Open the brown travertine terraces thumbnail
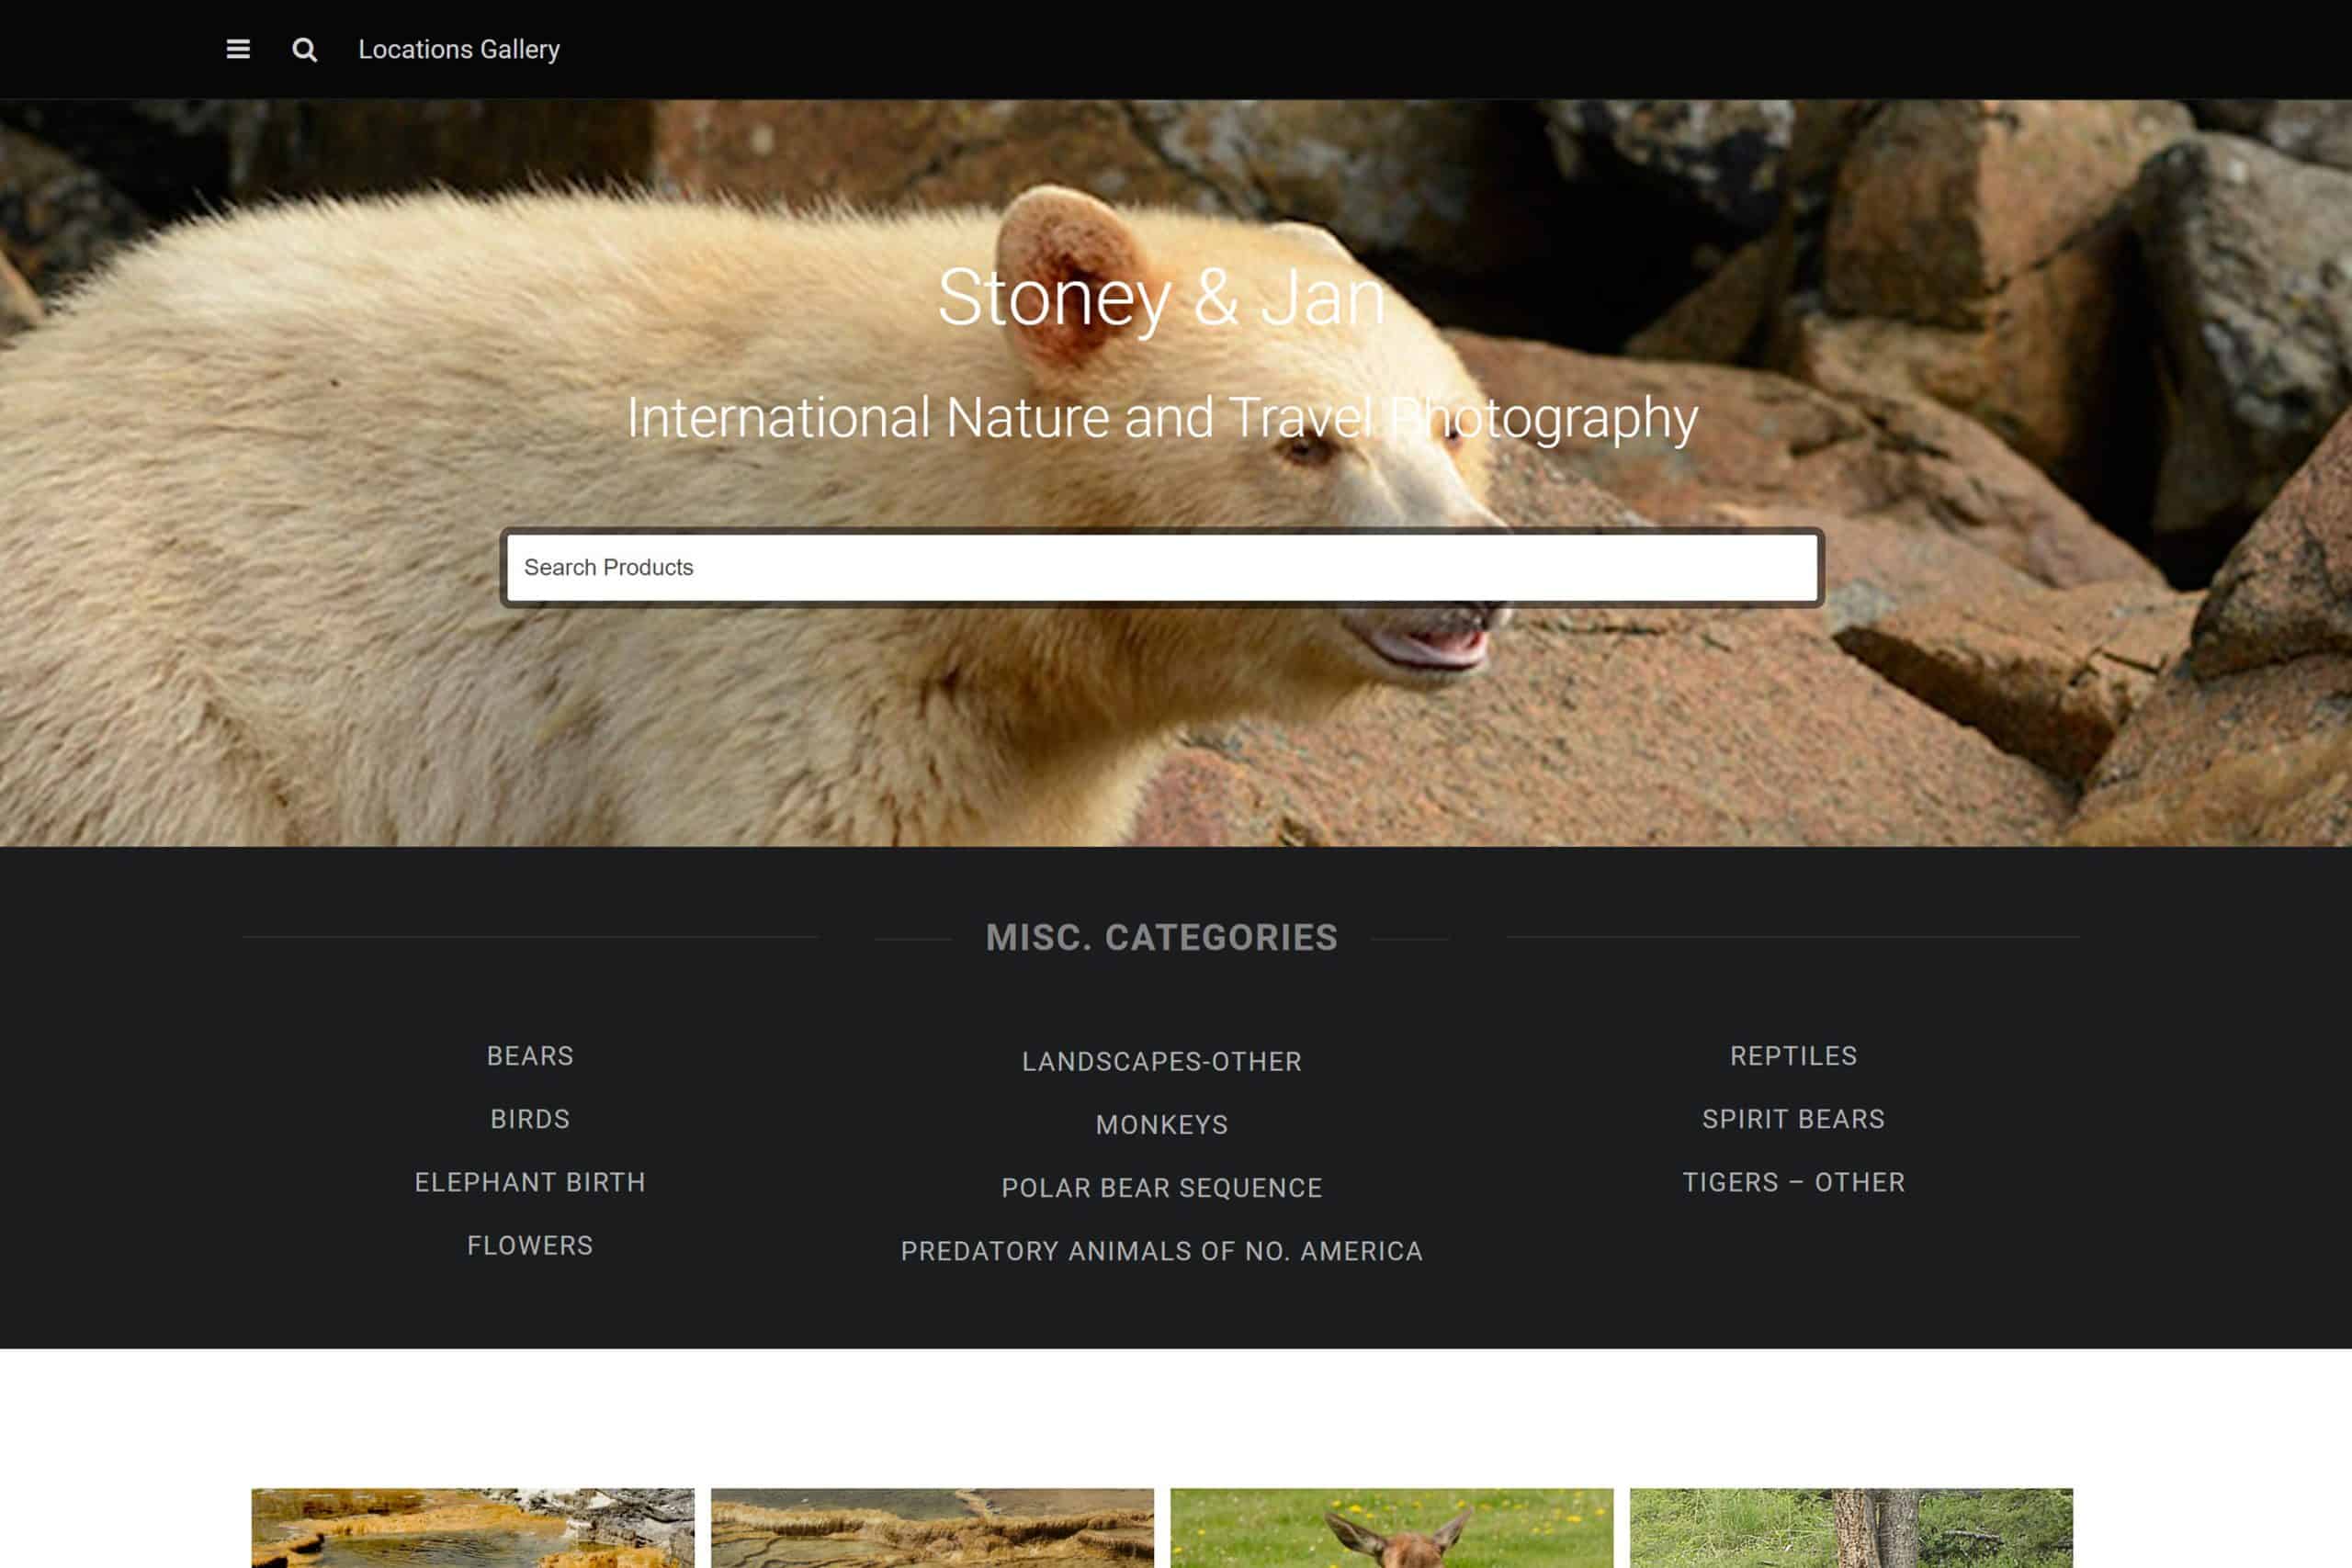2352x1568 pixels. click(x=932, y=1528)
